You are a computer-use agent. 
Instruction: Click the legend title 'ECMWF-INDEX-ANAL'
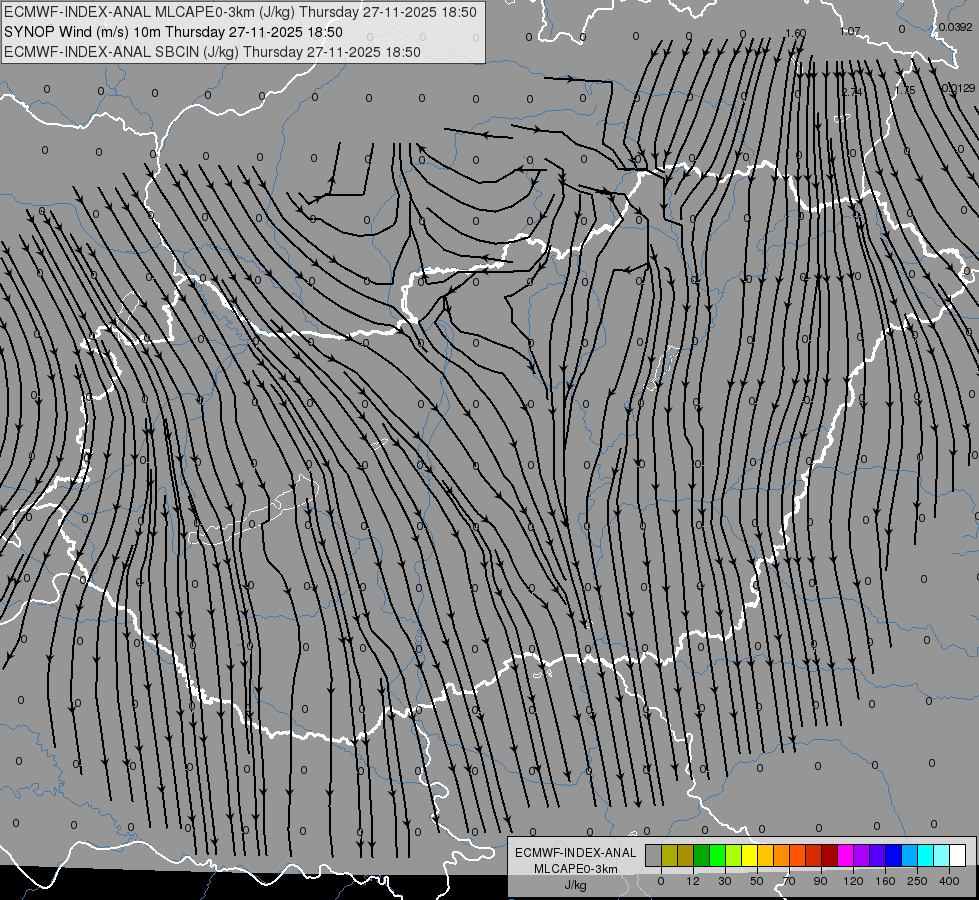tap(576, 853)
